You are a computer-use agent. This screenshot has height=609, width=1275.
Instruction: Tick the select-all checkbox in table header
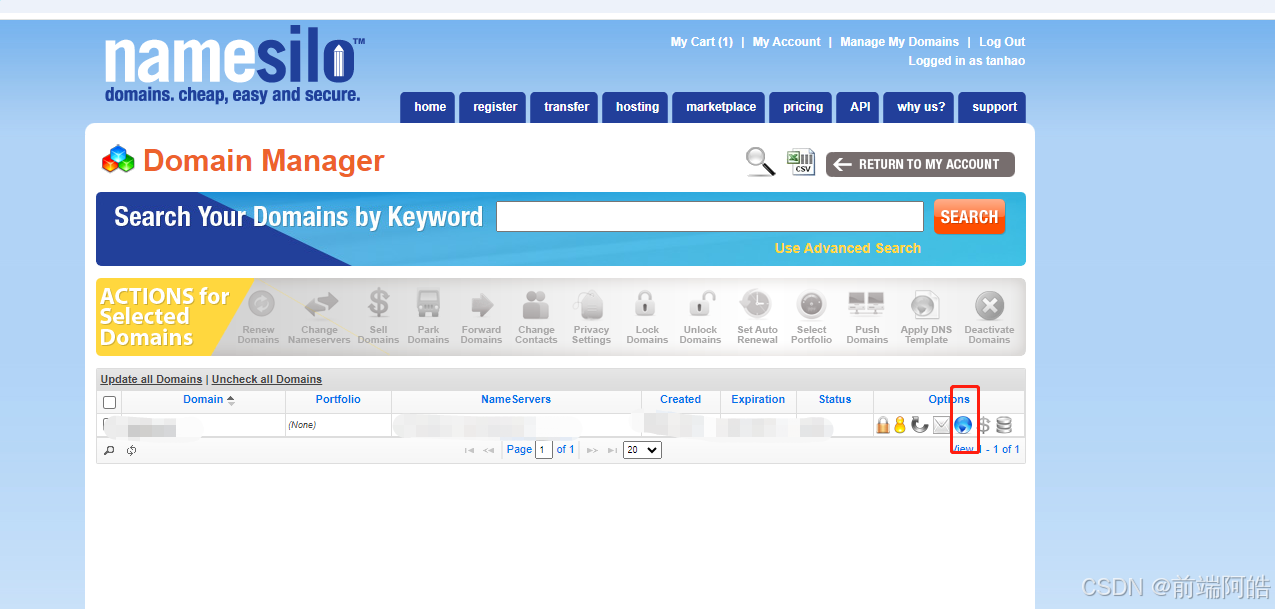(110, 402)
